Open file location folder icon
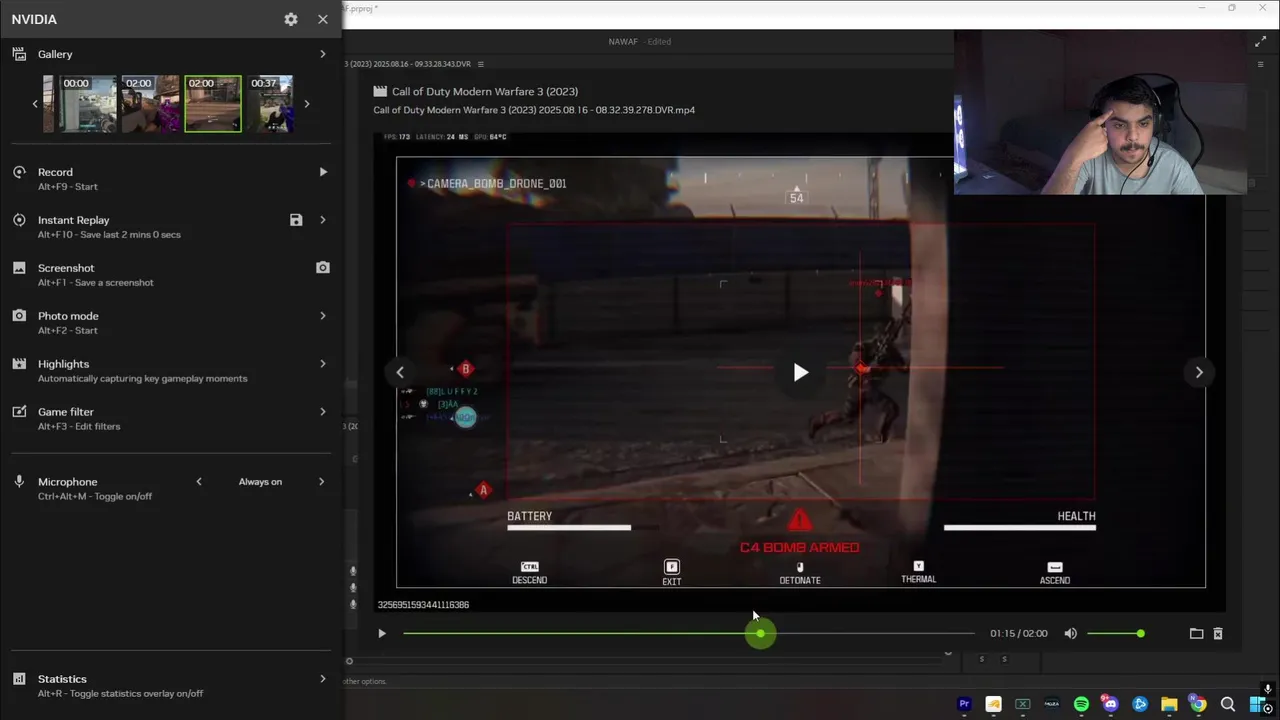Viewport: 1280px width, 720px height. pyautogui.click(x=1196, y=633)
